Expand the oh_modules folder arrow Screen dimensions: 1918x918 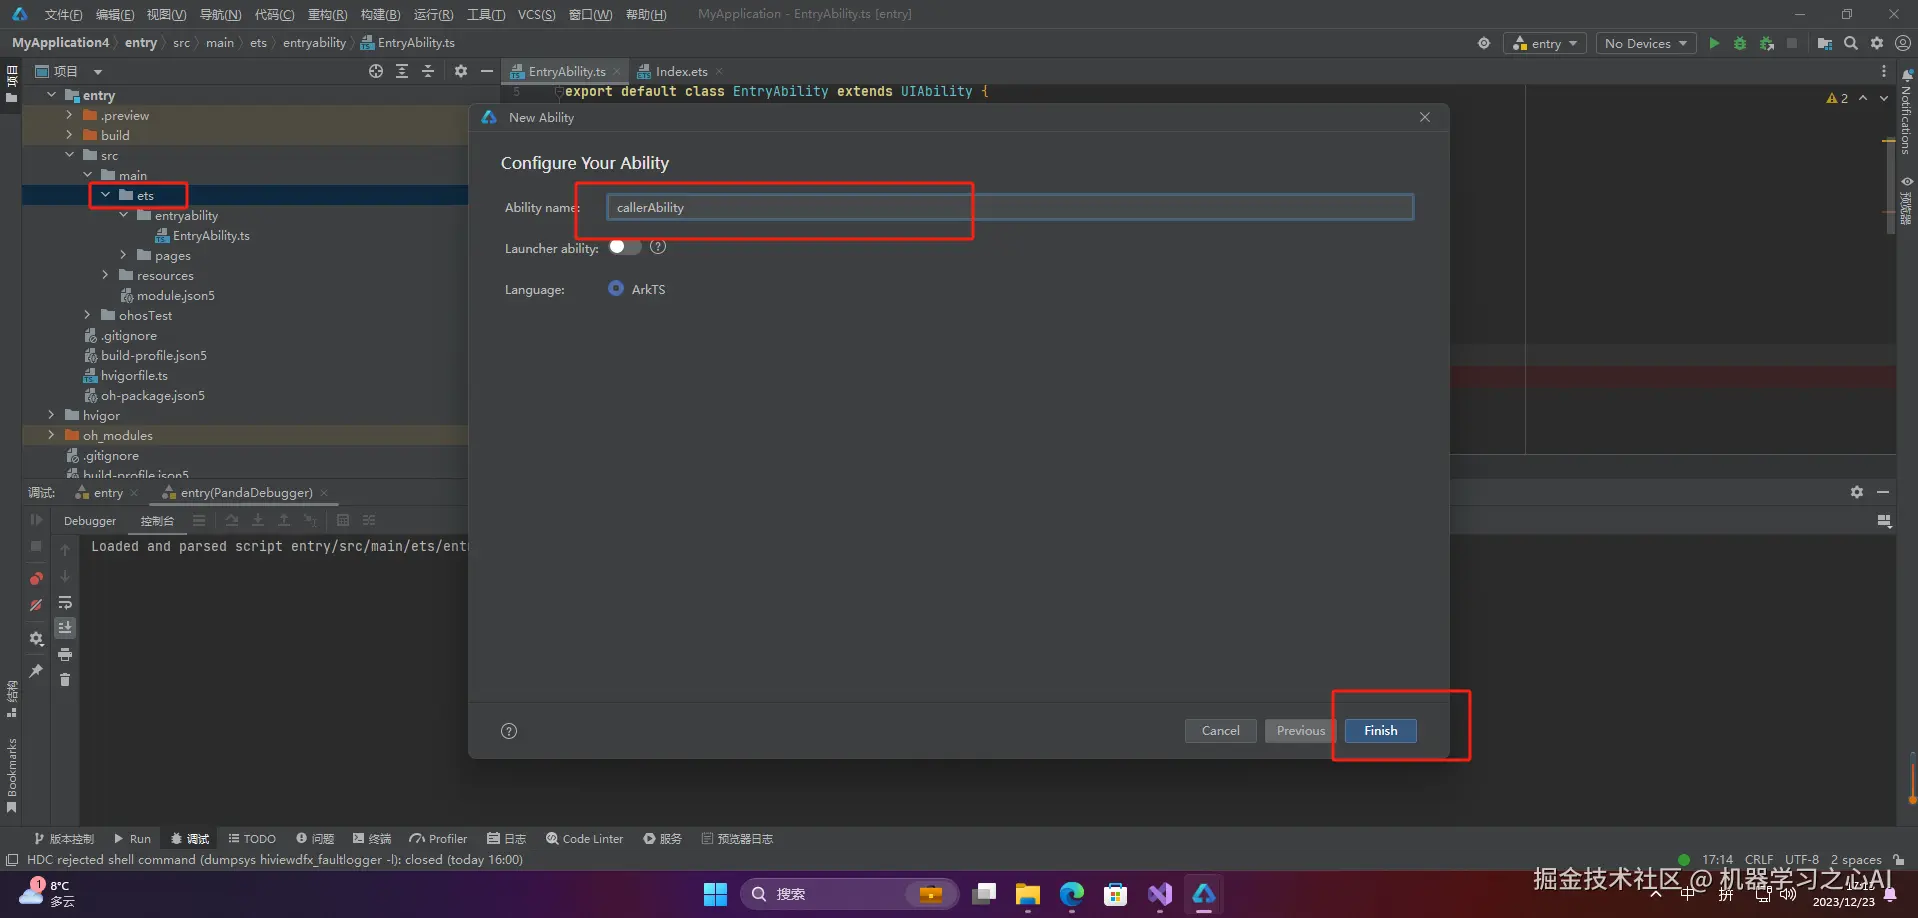[x=51, y=435]
